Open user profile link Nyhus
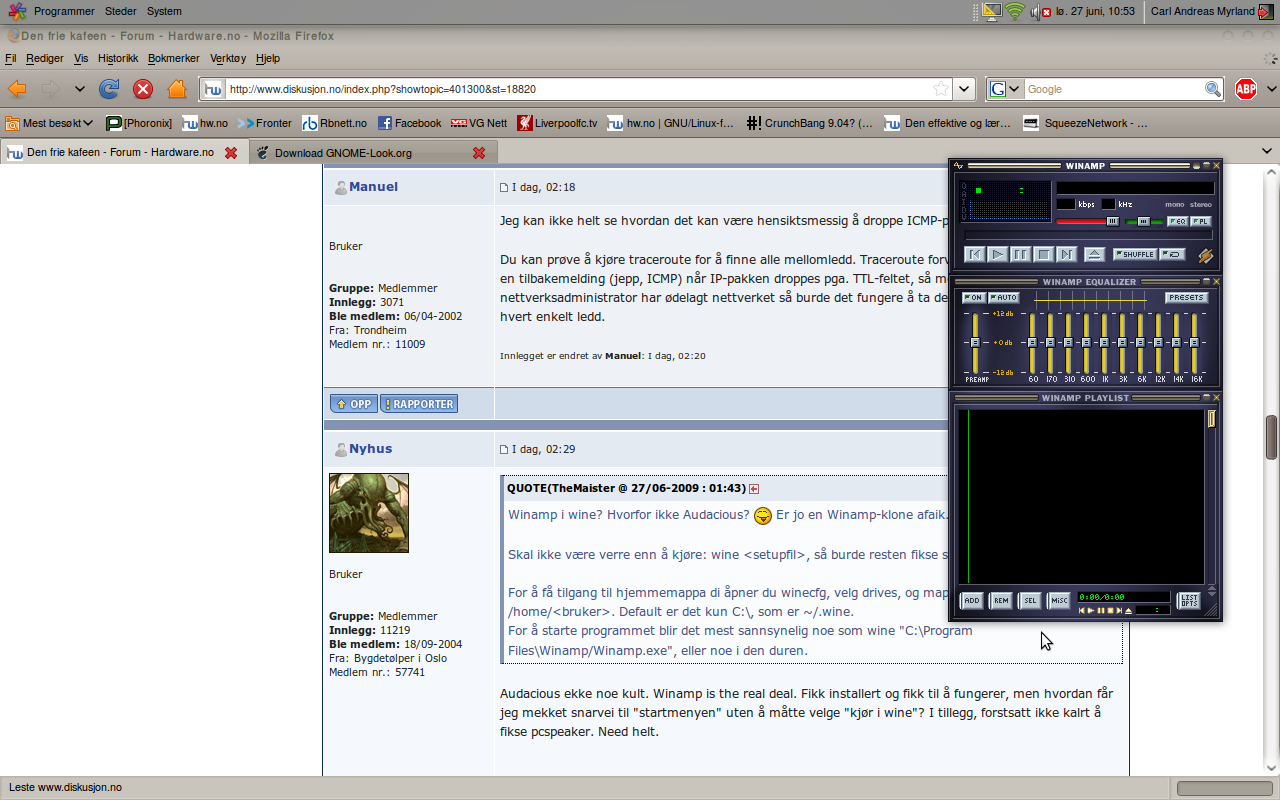 click(x=370, y=449)
